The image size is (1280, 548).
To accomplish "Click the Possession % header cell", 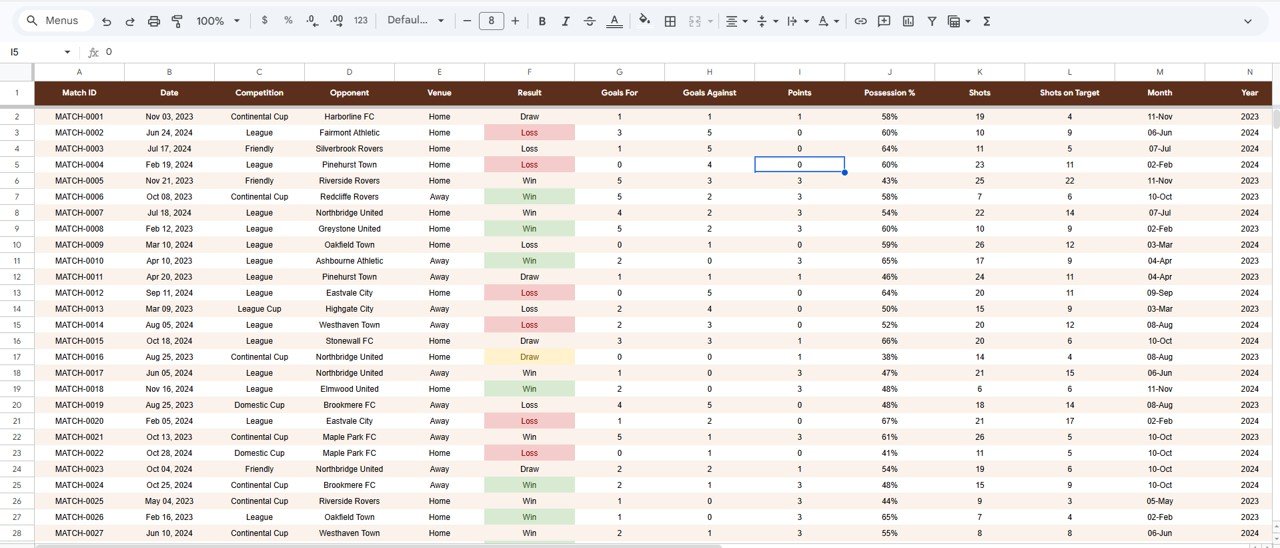I will pos(889,93).
